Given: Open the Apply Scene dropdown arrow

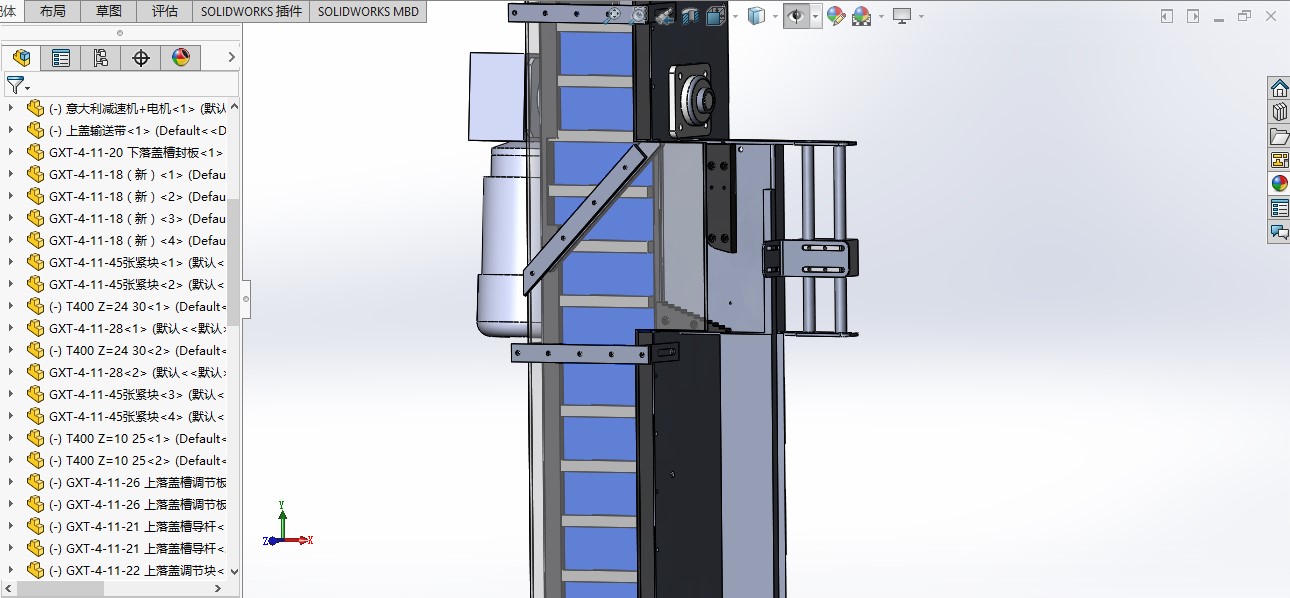Looking at the screenshot, I should [880, 16].
